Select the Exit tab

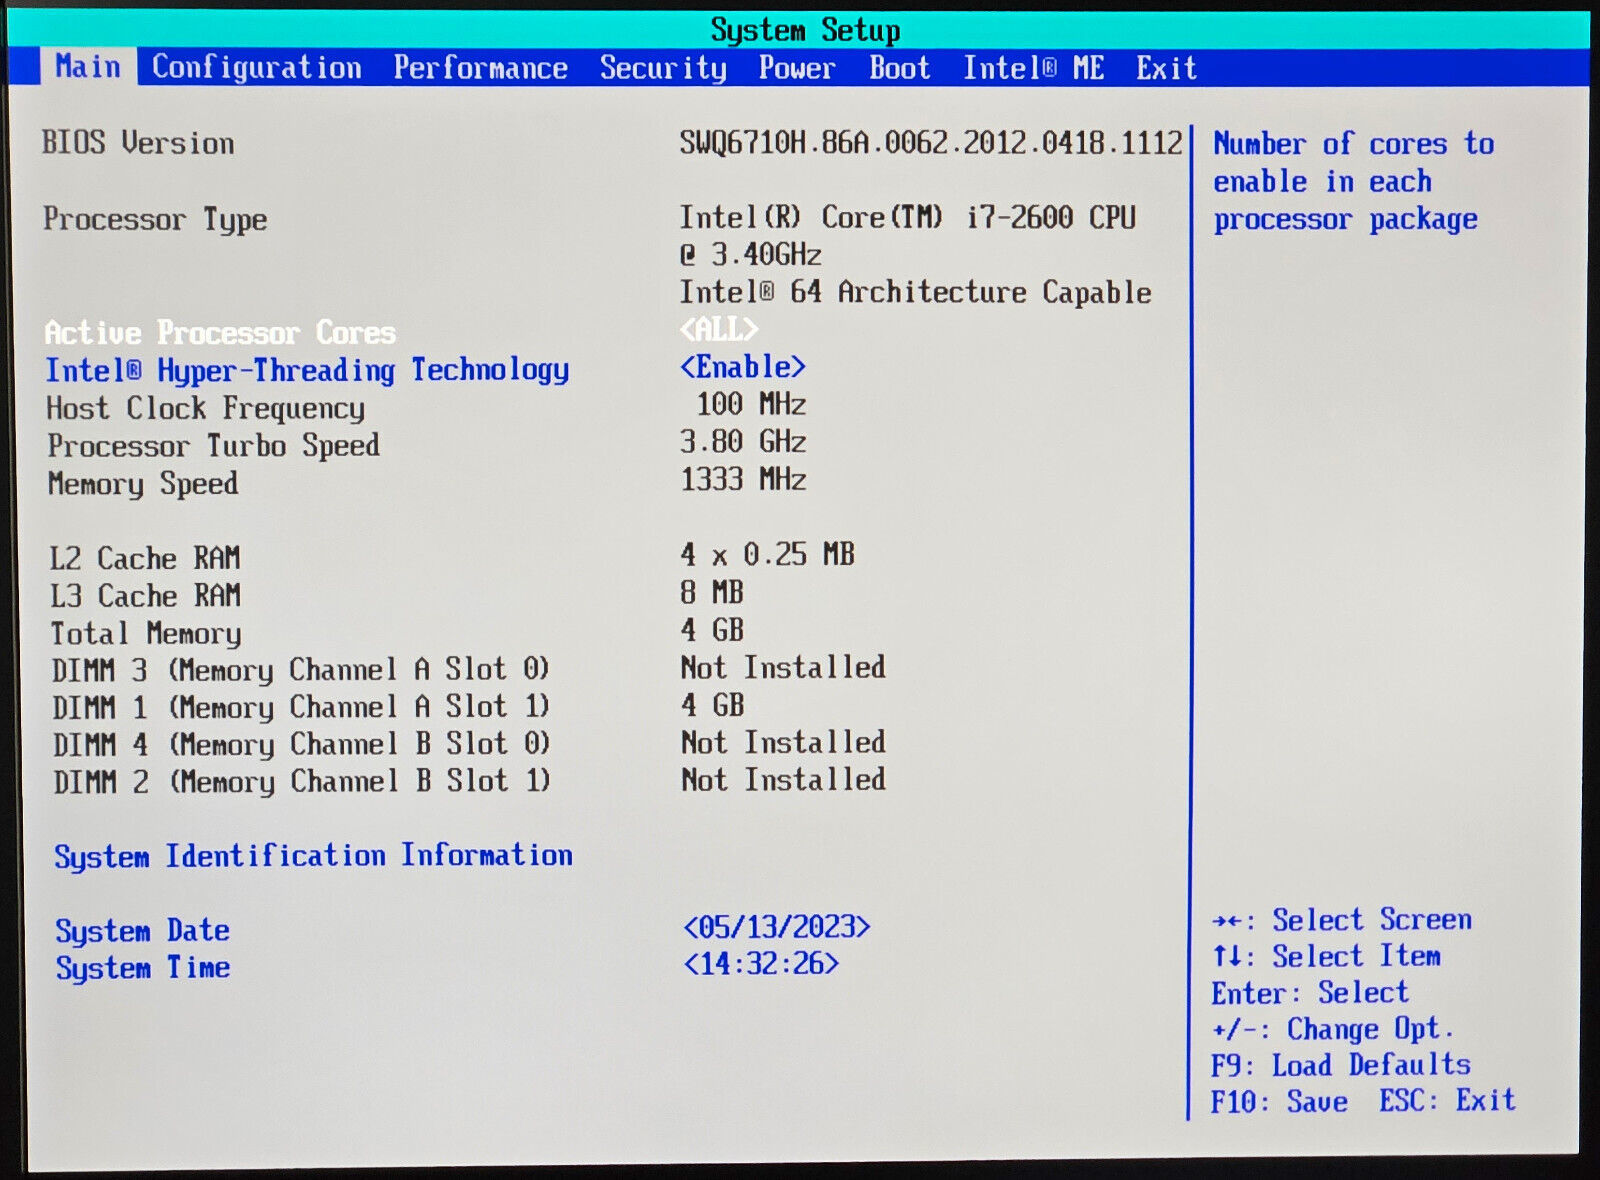1167,68
